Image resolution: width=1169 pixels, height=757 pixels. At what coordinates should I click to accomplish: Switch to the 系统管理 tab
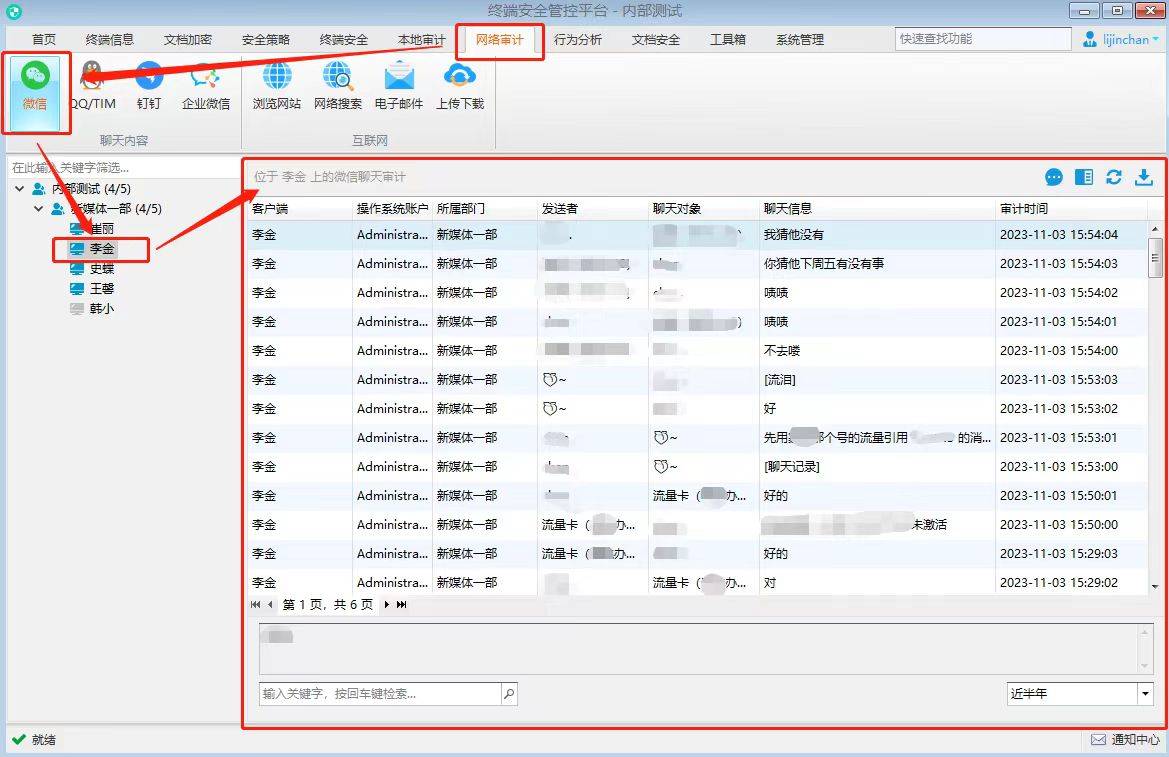click(x=800, y=40)
